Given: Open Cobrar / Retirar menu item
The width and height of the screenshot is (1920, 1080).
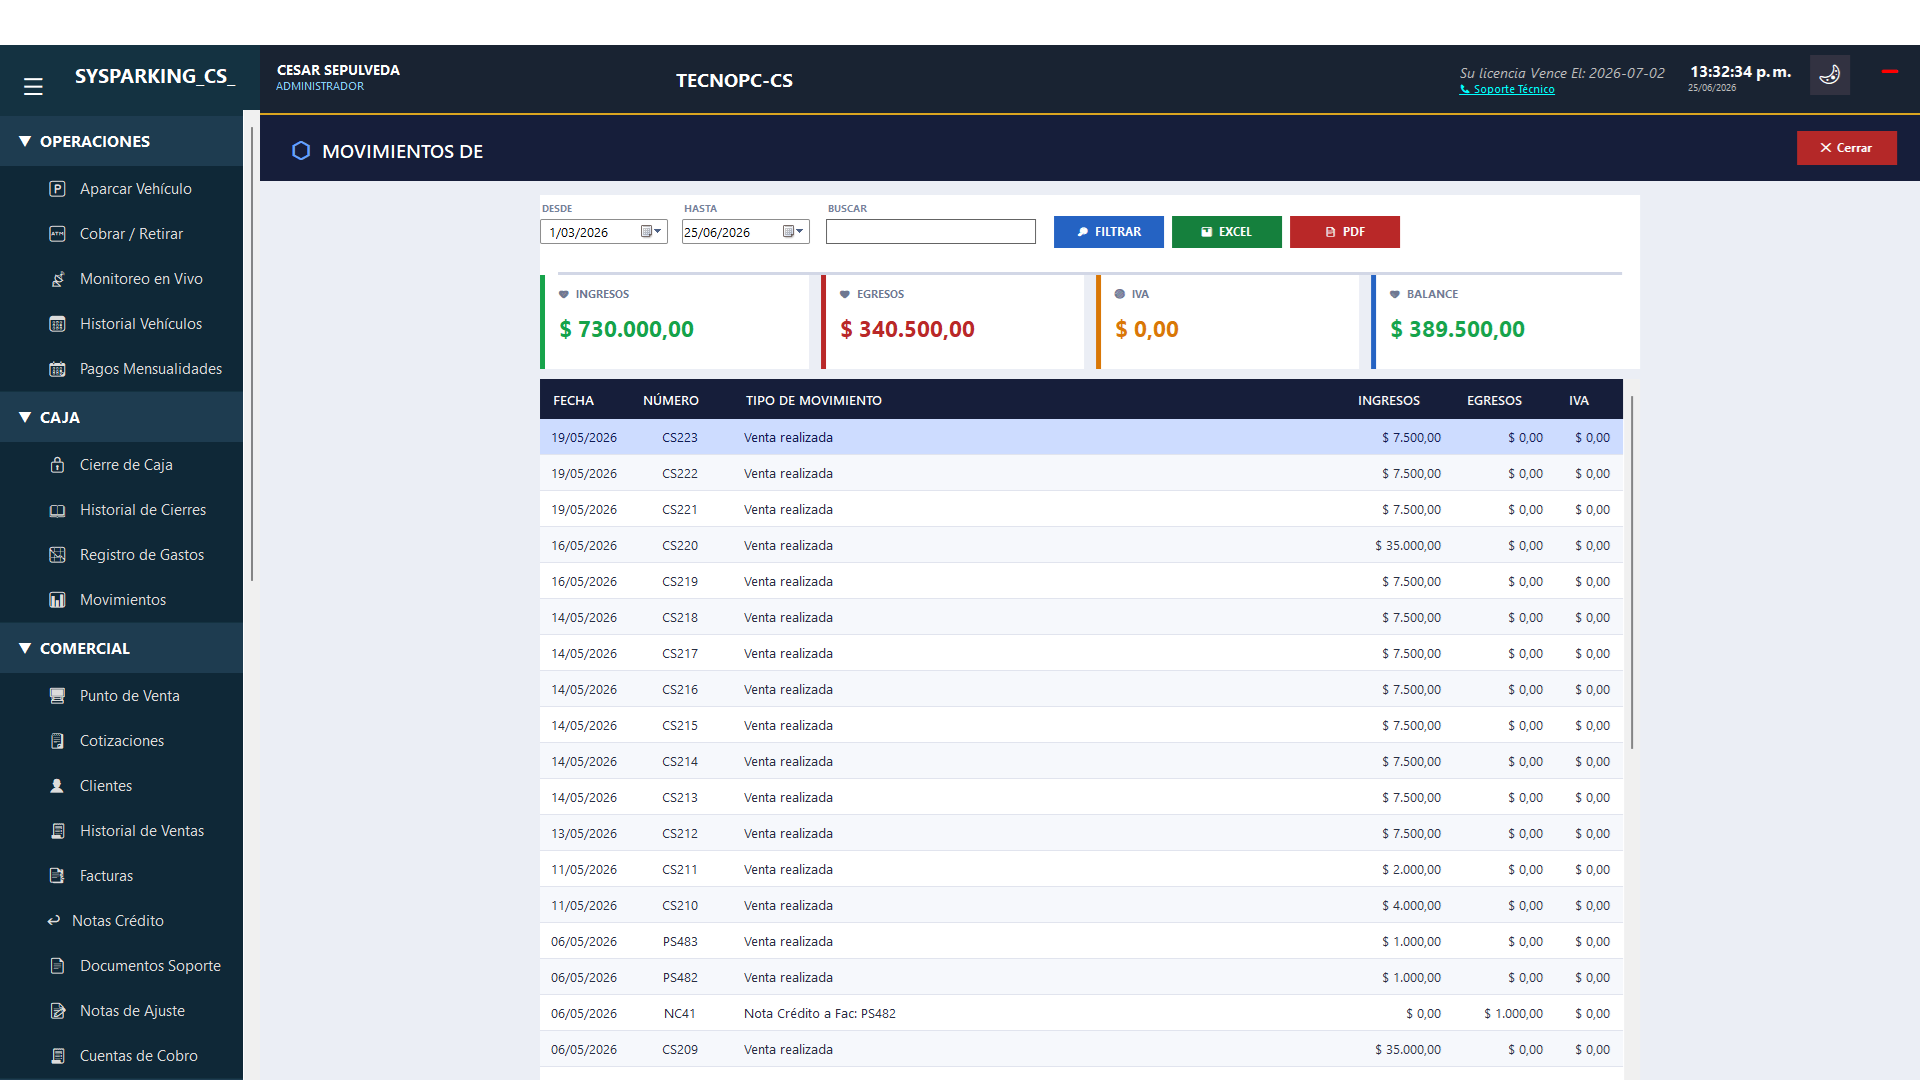Looking at the screenshot, I should coord(121,234).
